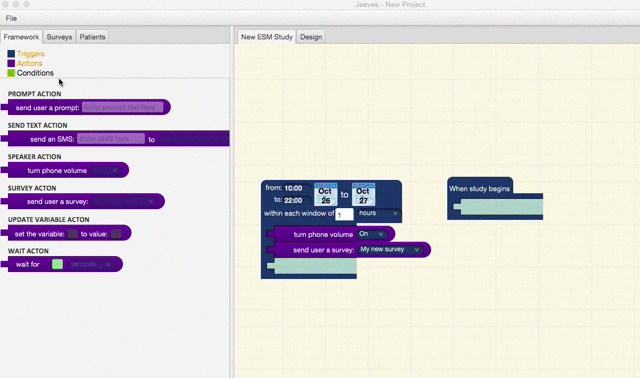Click the green Conditions color square
Image resolution: width=640 pixels, height=378 pixels.
[x=11, y=73]
